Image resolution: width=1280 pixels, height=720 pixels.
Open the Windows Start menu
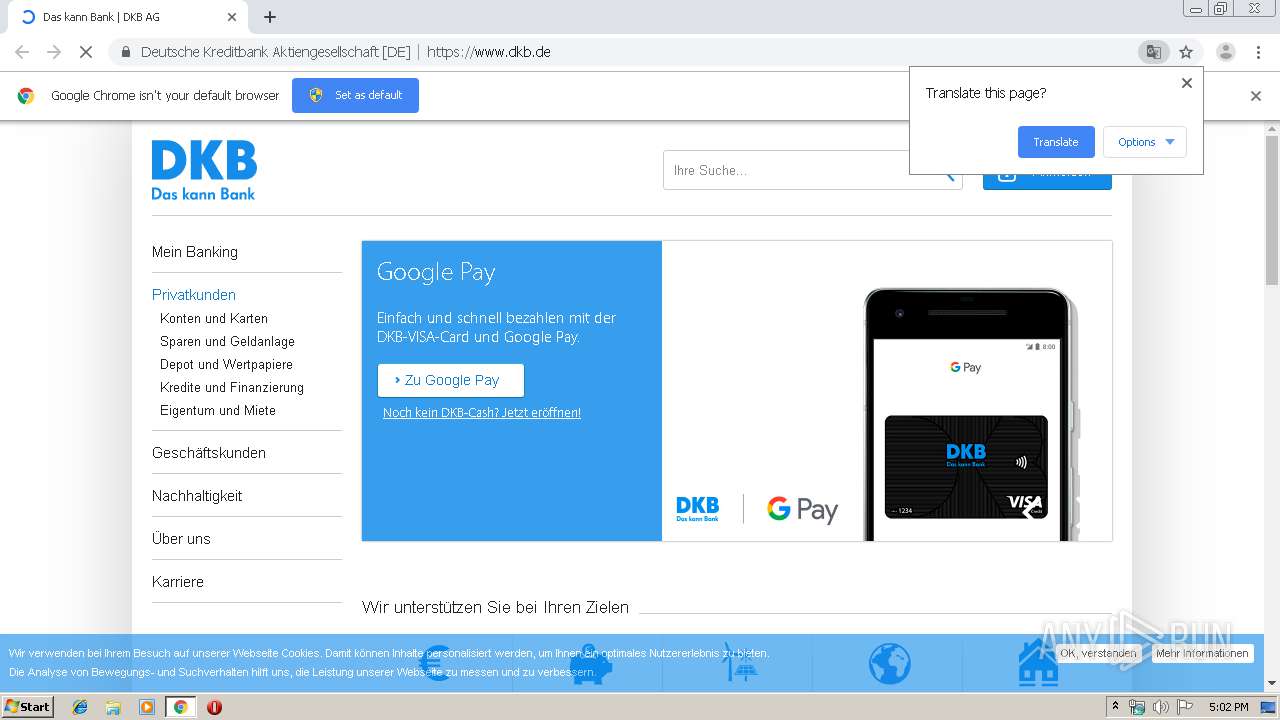pos(27,707)
